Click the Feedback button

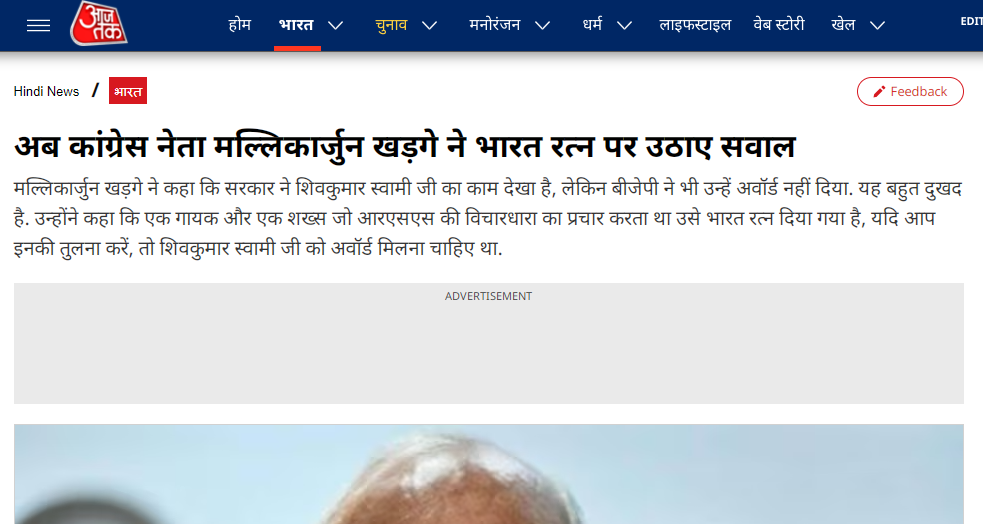pos(910,92)
